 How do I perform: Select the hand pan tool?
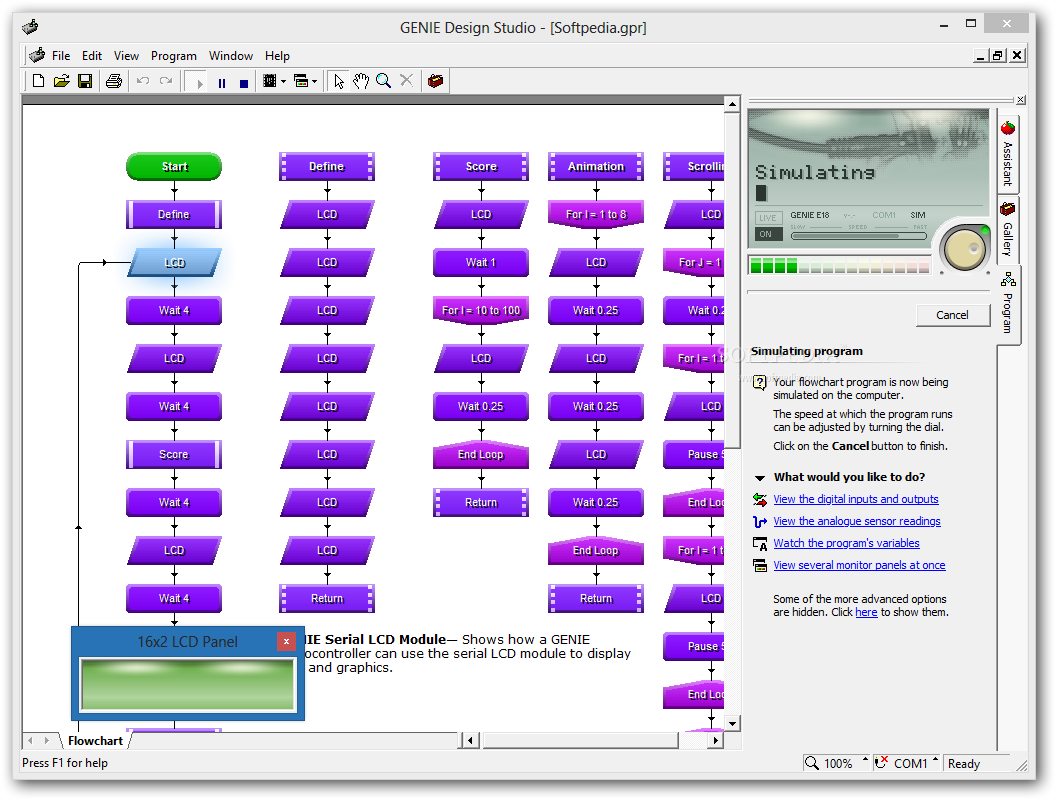[362, 81]
